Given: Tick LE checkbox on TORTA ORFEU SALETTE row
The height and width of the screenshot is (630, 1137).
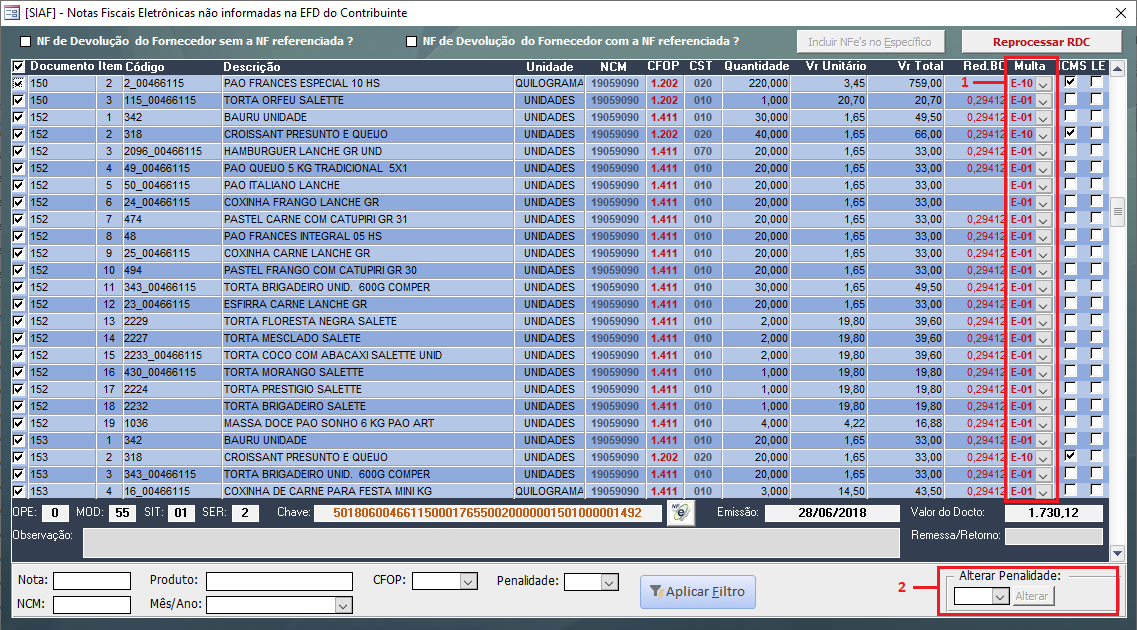Looking at the screenshot, I should click(x=1096, y=100).
